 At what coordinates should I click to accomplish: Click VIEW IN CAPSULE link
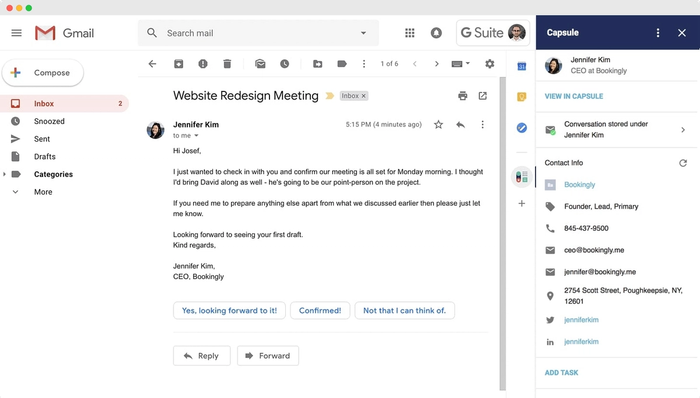(x=574, y=96)
